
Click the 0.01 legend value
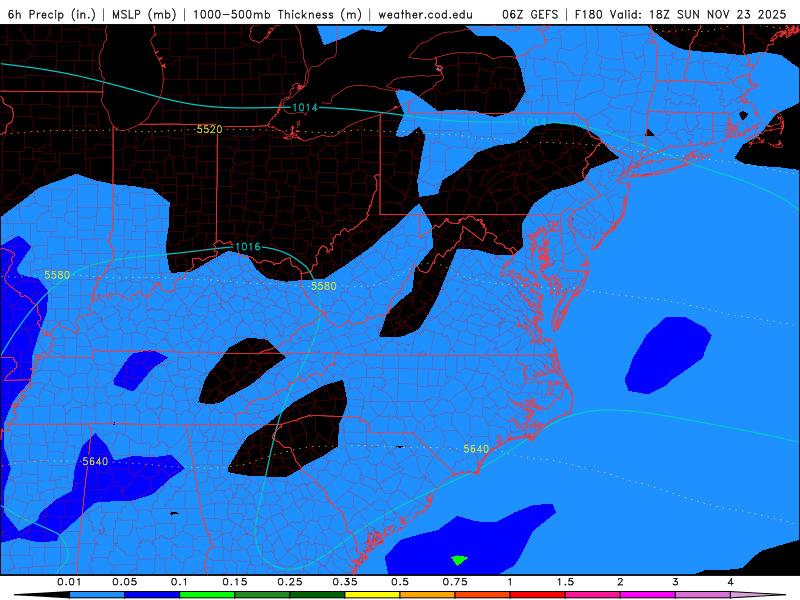pyautogui.click(x=69, y=582)
